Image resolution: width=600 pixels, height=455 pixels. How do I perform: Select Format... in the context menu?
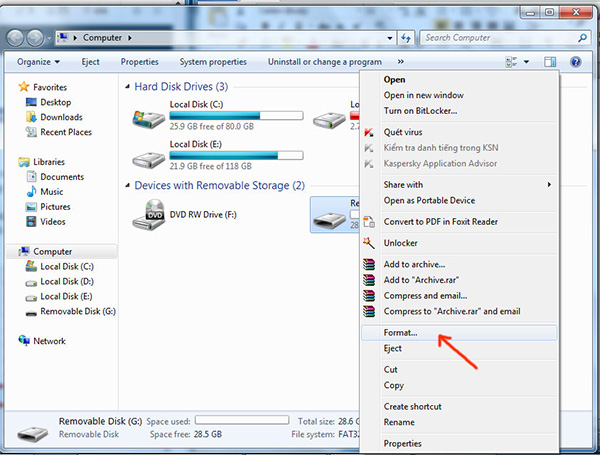[400, 332]
